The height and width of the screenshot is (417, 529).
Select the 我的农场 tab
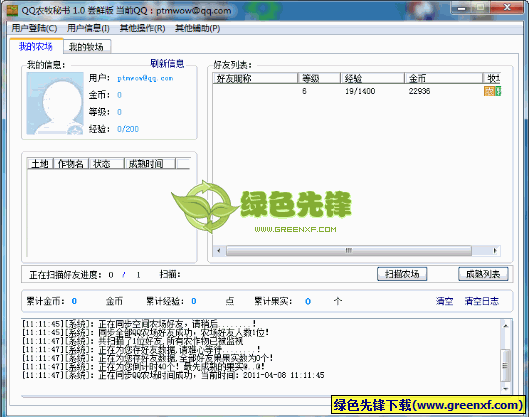coord(36,46)
